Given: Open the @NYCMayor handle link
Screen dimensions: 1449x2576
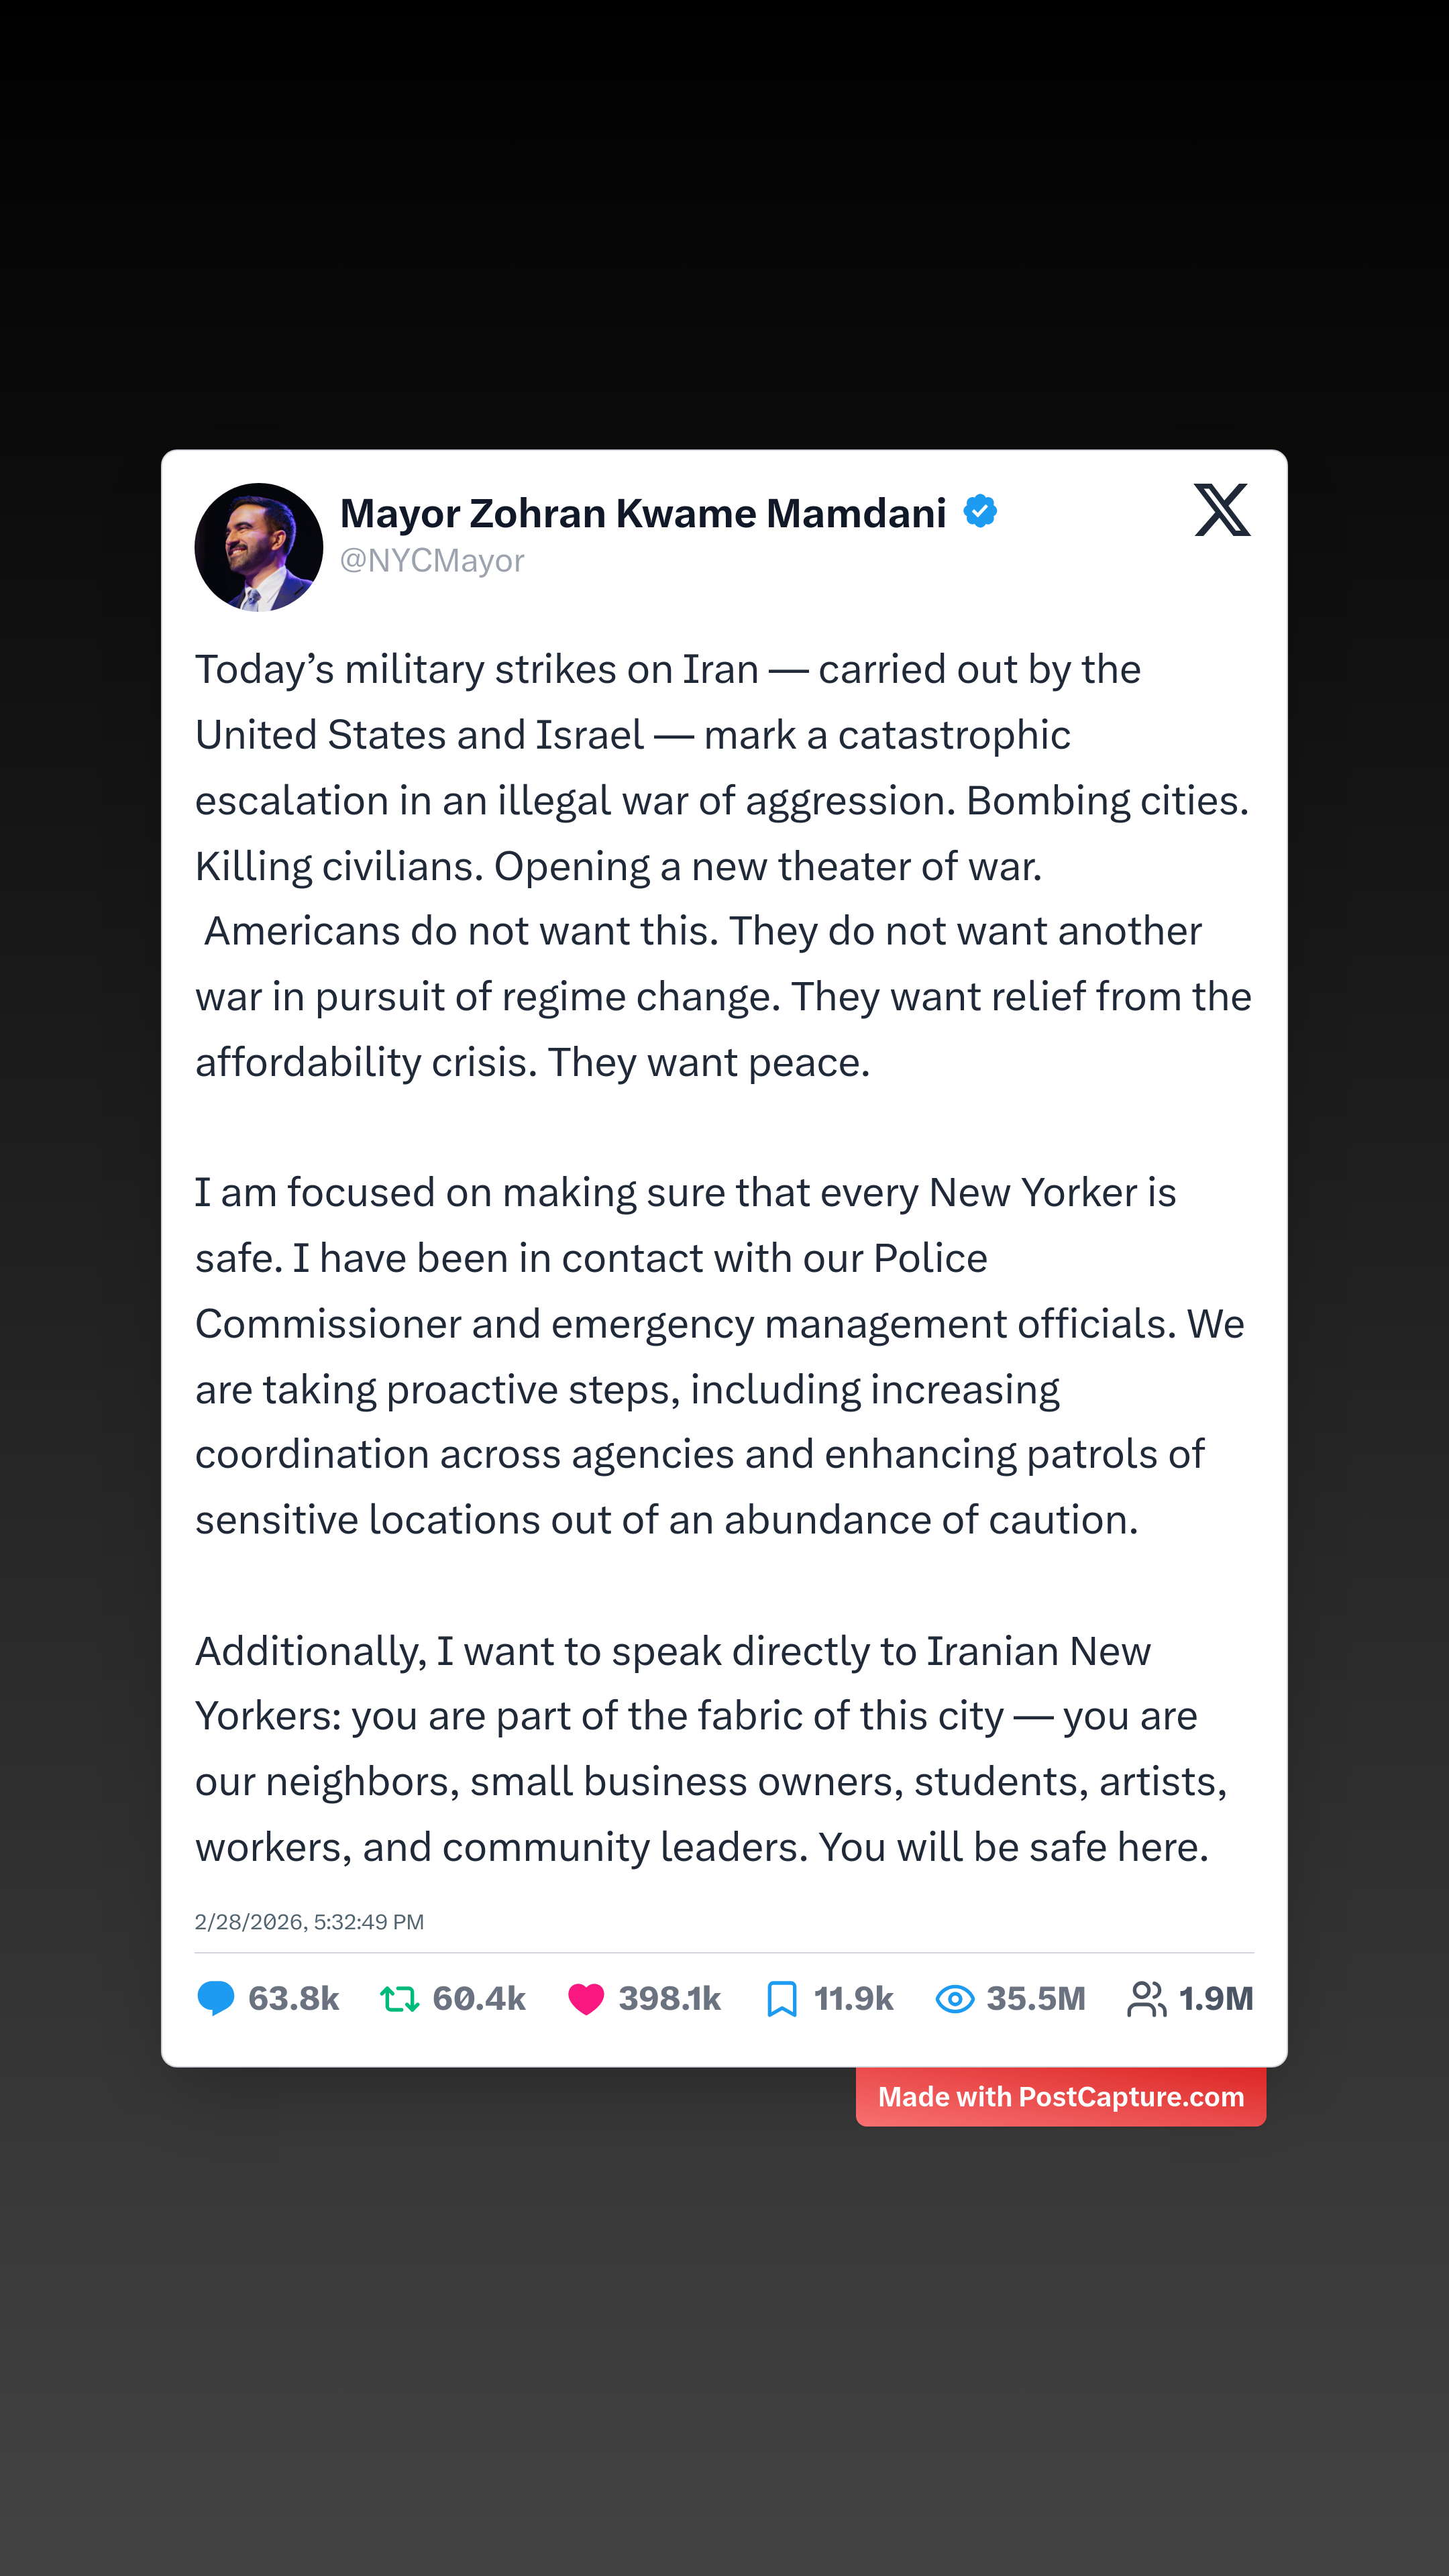Looking at the screenshot, I should [x=432, y=561].
